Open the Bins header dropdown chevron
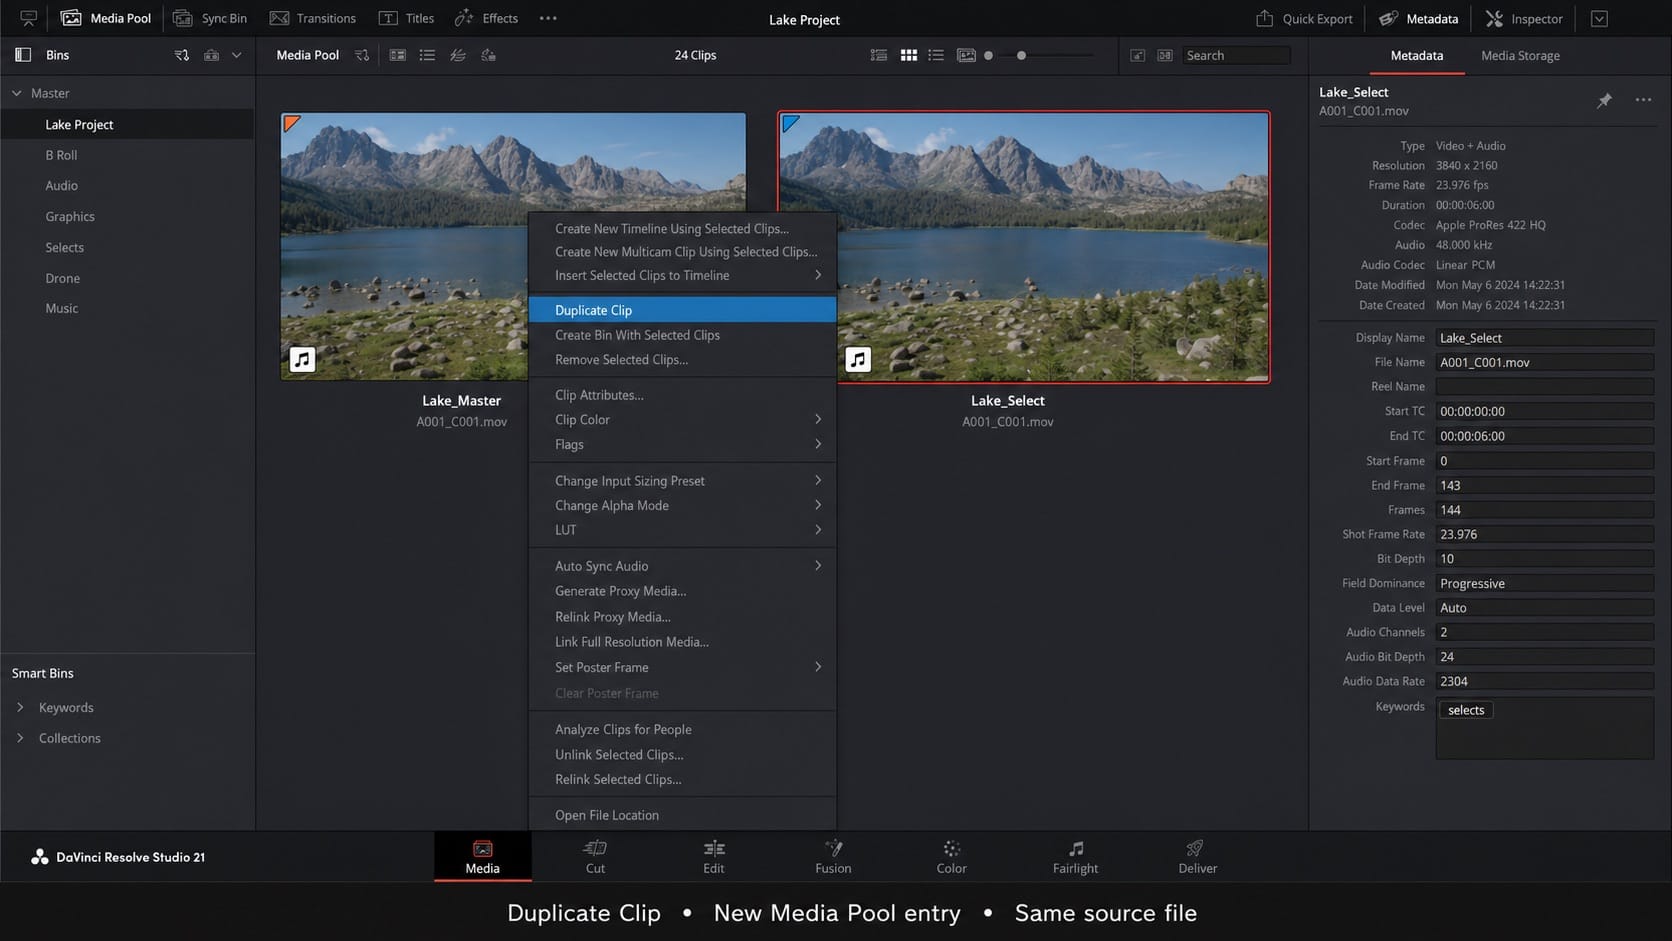The width and height of the screenshot is (1672, 941). click(237, 55)
